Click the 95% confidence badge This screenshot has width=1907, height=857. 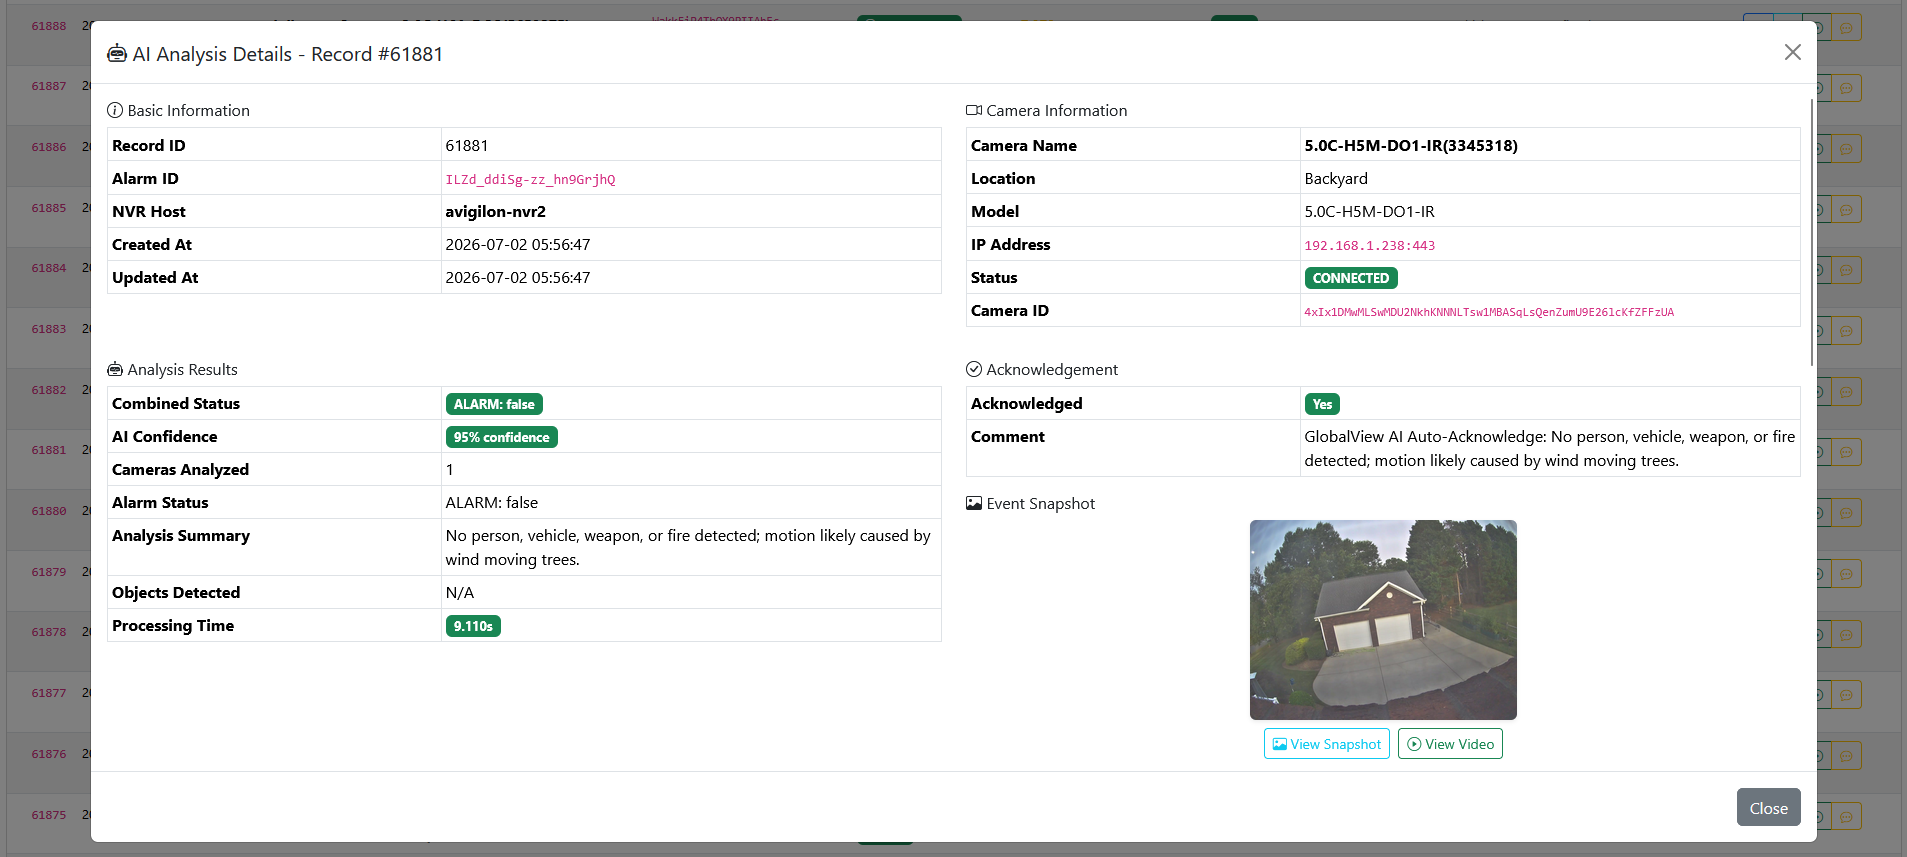click(x=501, y=437)
